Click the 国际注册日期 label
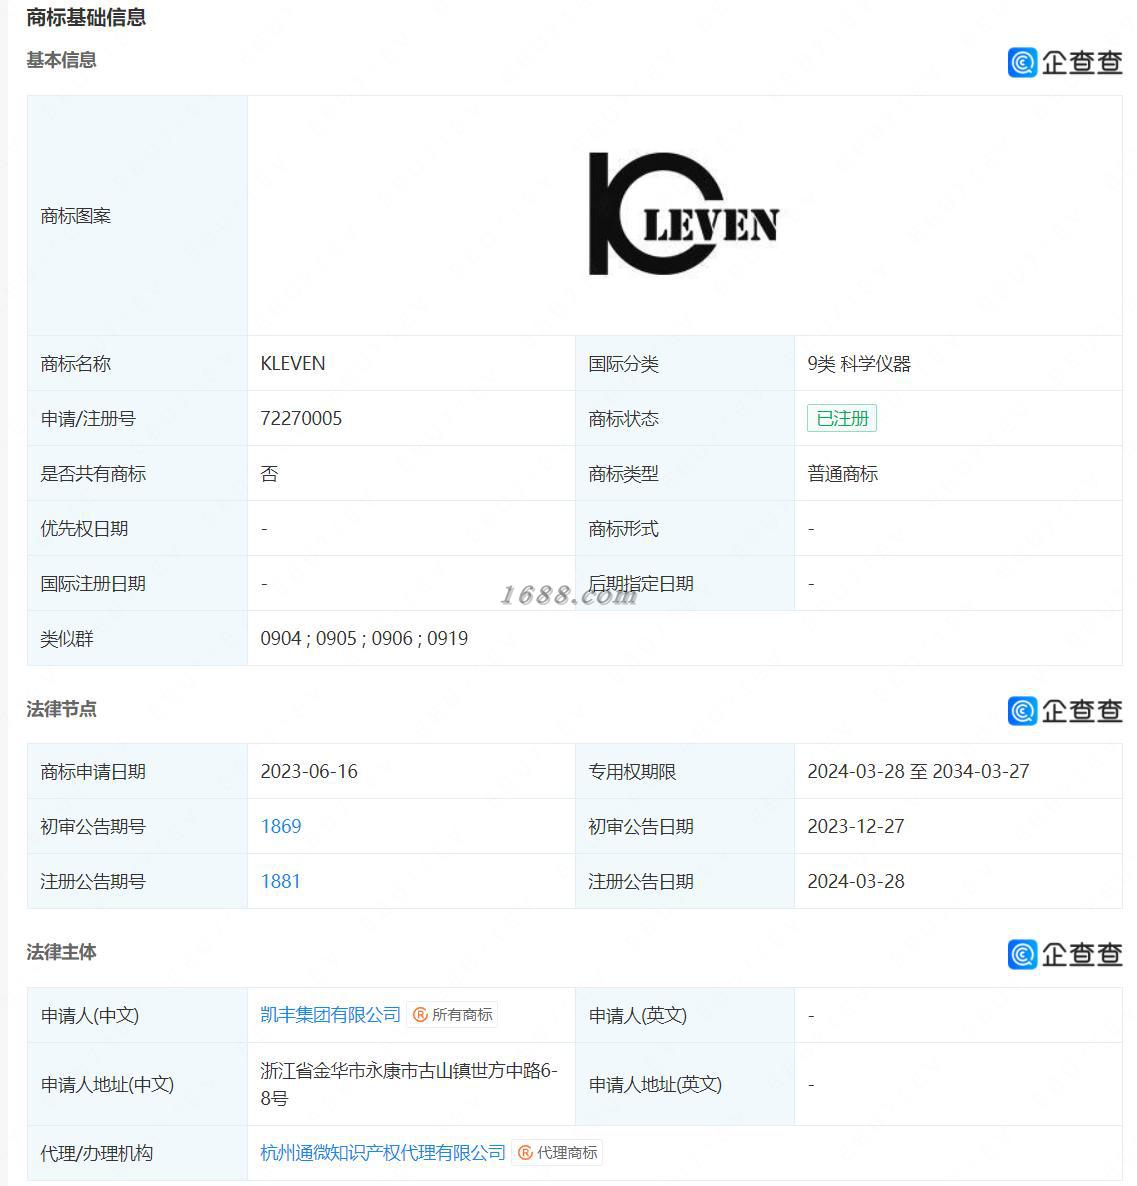The height and width of the screenshot is (1186, 1137). (93, 584)
